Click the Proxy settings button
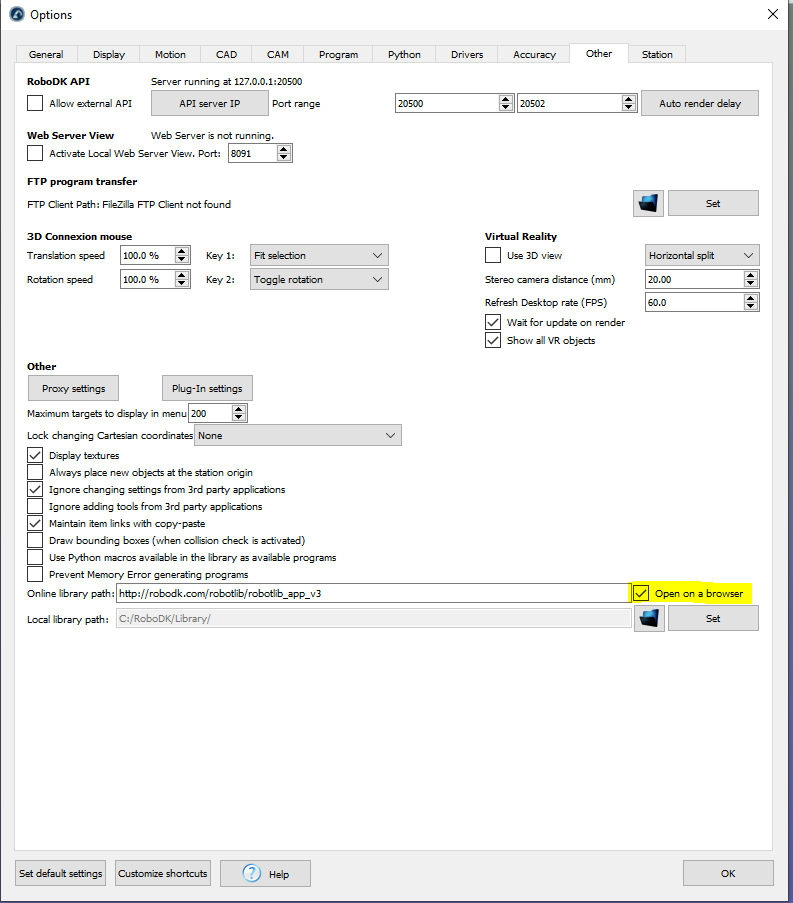 pos(73,388)
